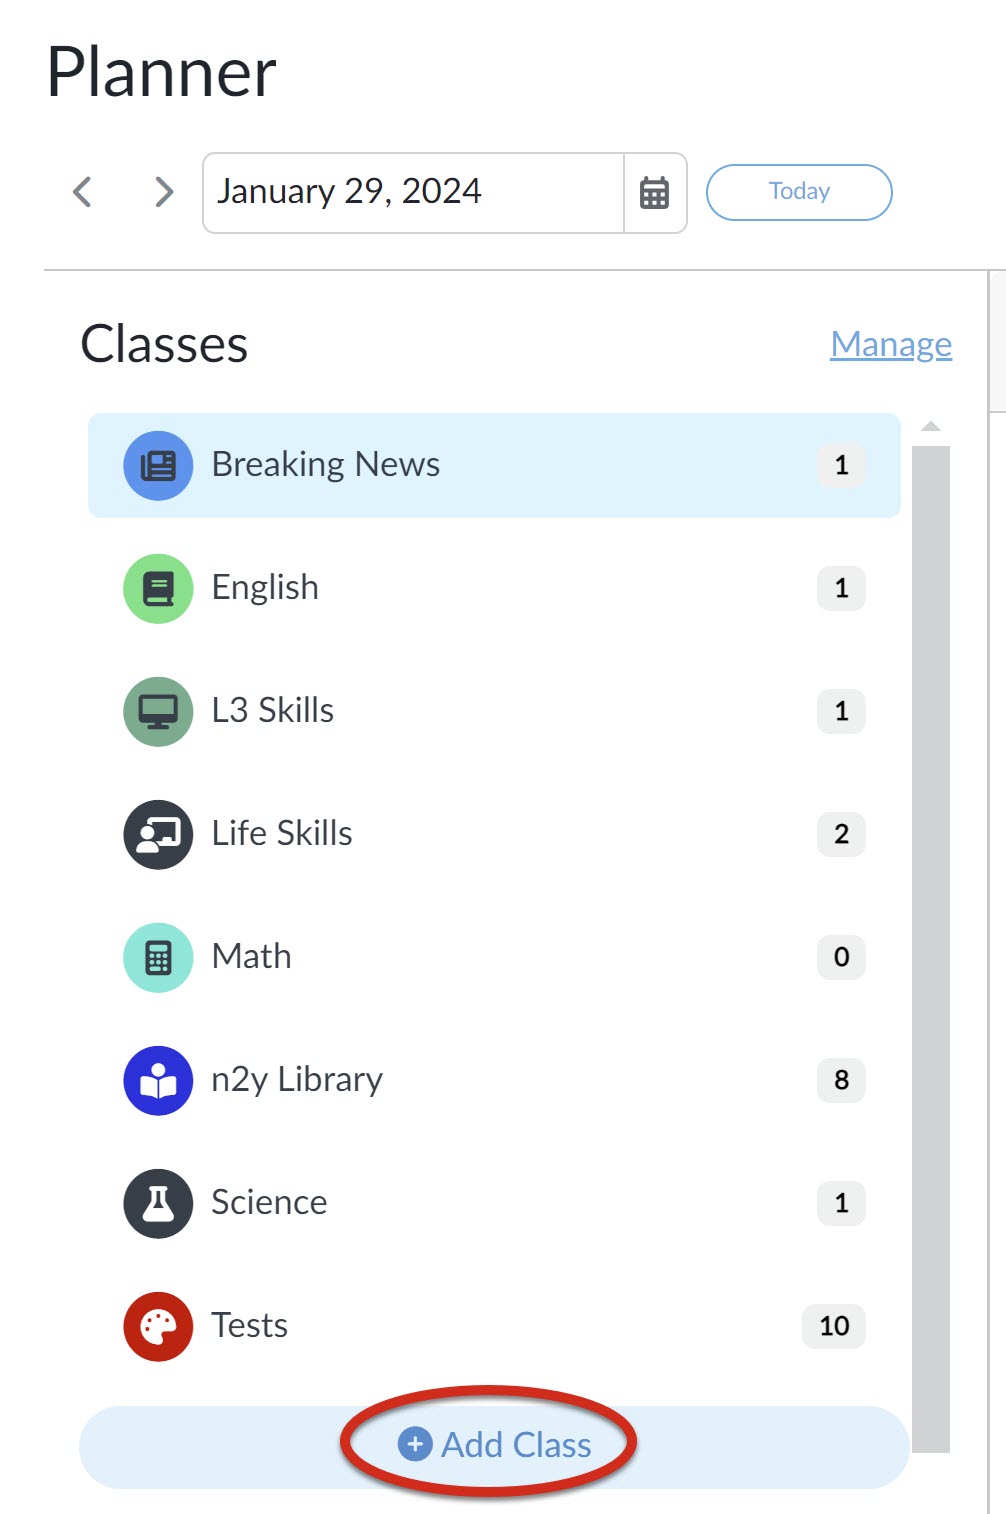Click the Math calculator icon

(x=158, y=957)
